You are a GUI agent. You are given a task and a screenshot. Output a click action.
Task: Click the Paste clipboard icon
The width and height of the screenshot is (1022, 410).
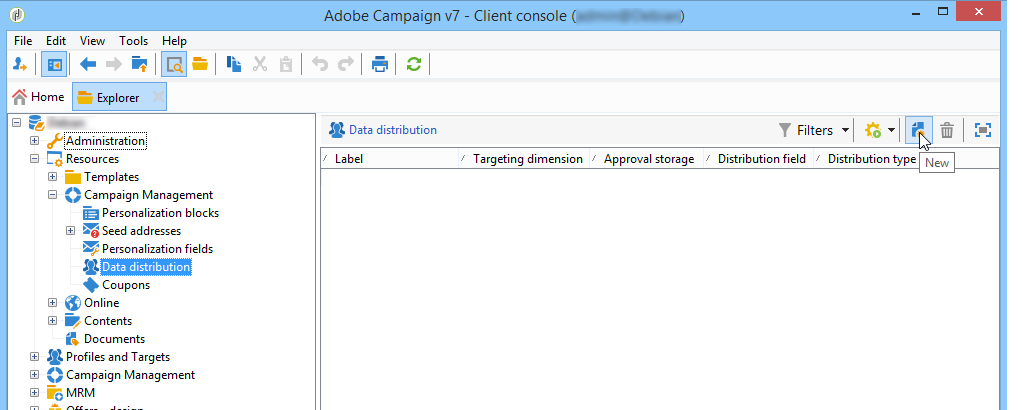pyautogui.click(x=285, y=65)
